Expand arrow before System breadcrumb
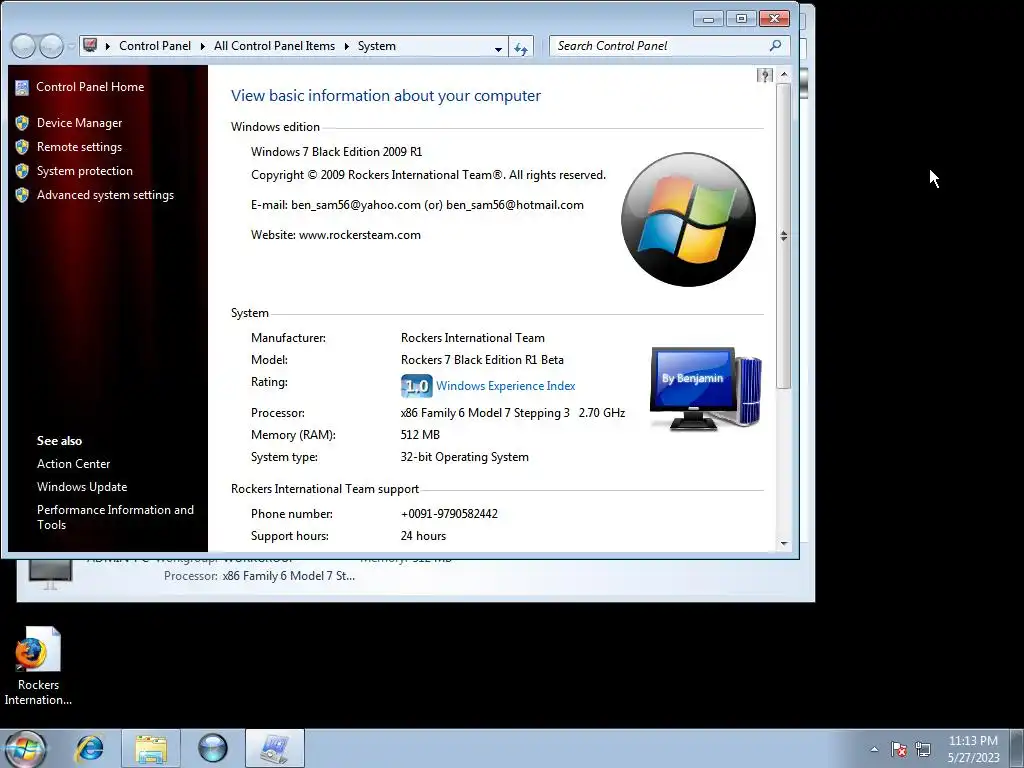1024x768 pixels. tap(347, 46)
